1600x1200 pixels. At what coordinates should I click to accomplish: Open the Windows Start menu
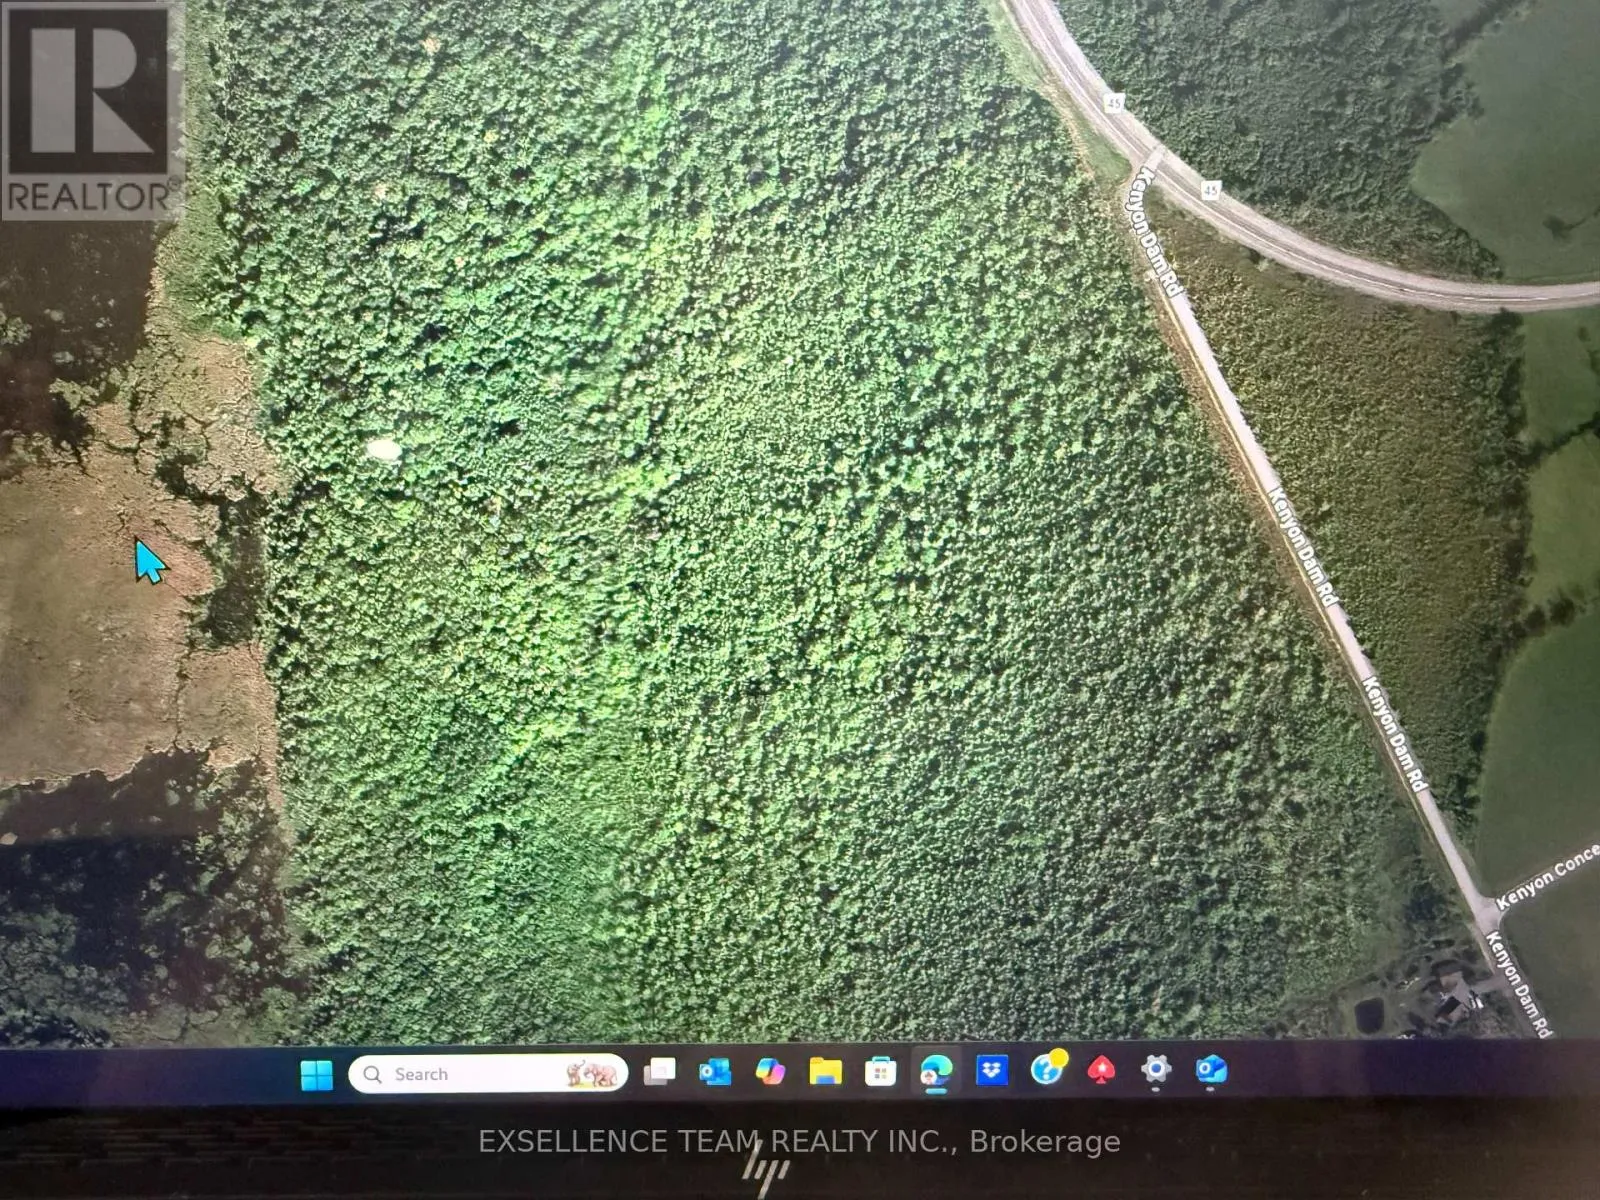[x=317, y=1075]
